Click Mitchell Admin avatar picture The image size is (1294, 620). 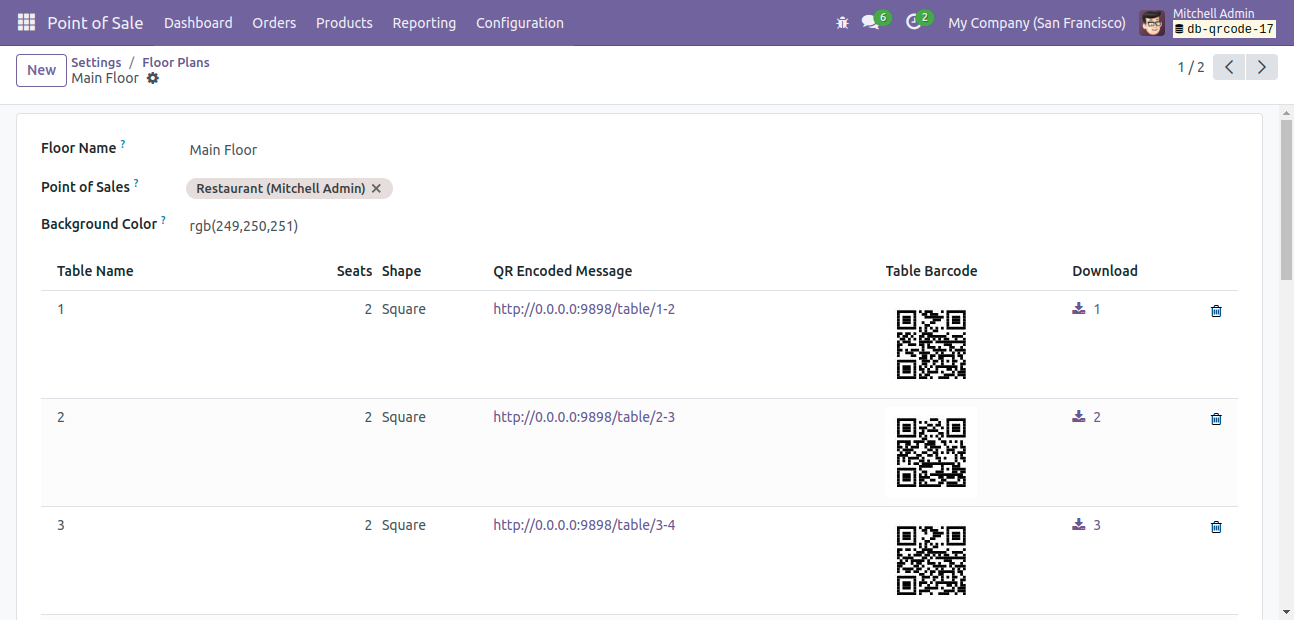[1152, 22]
